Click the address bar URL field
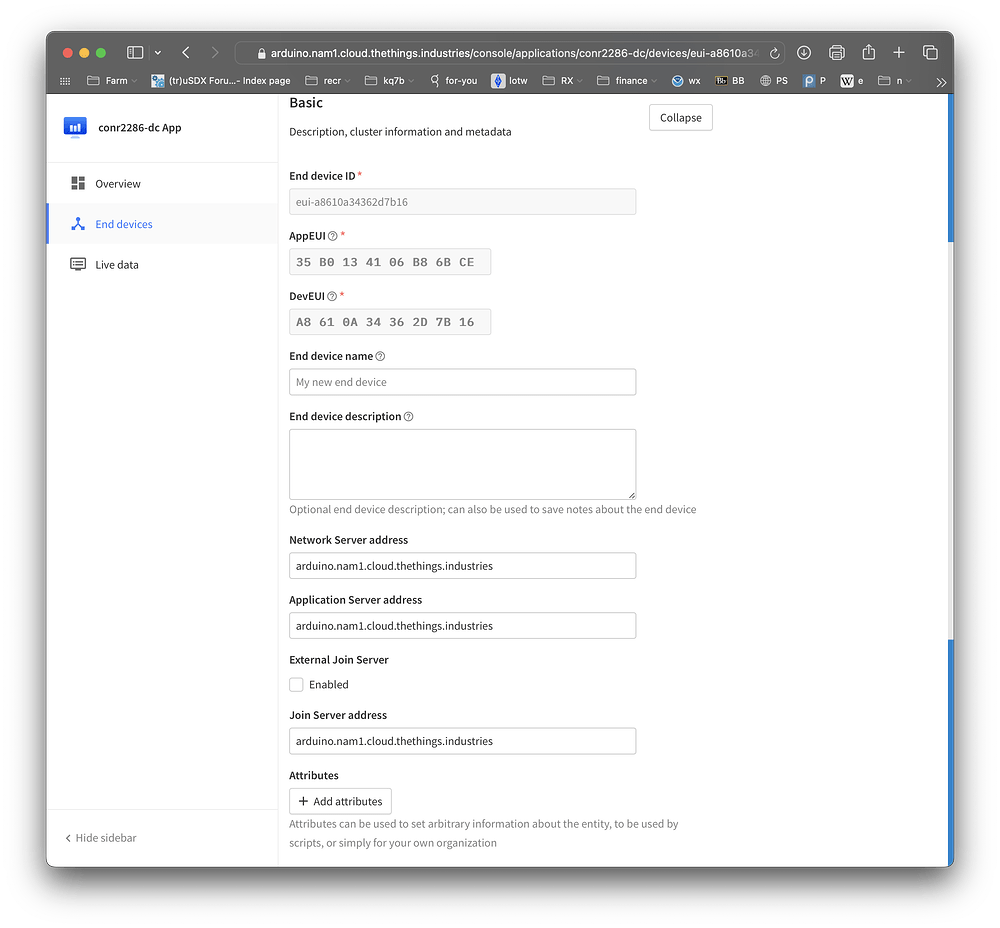 [510, 53]
